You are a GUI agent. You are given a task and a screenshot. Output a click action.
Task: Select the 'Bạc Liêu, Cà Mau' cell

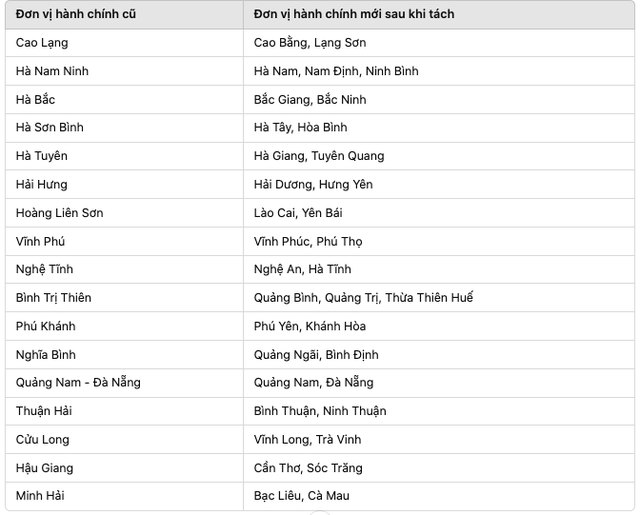point(302,495)
